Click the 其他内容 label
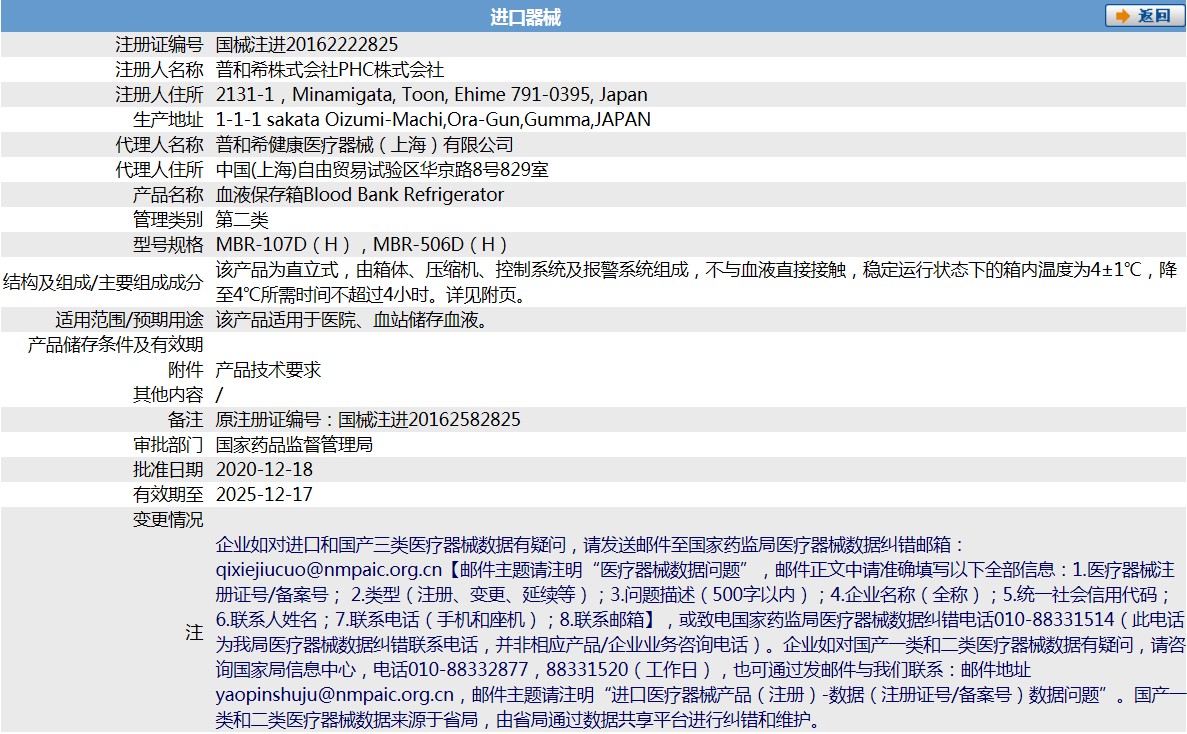This screenshot has height=734, width=1187. (168, 394)
